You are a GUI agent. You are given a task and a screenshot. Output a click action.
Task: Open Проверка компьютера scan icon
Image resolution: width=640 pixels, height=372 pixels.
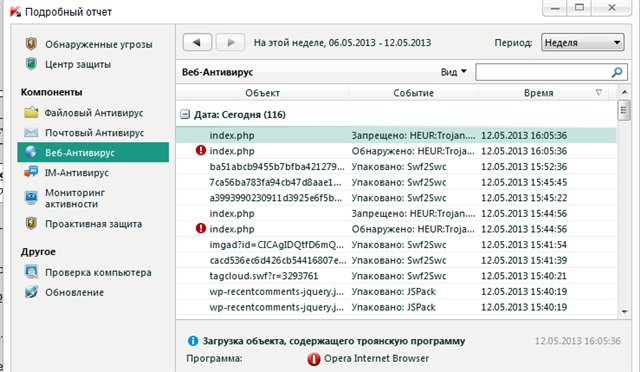31,272
